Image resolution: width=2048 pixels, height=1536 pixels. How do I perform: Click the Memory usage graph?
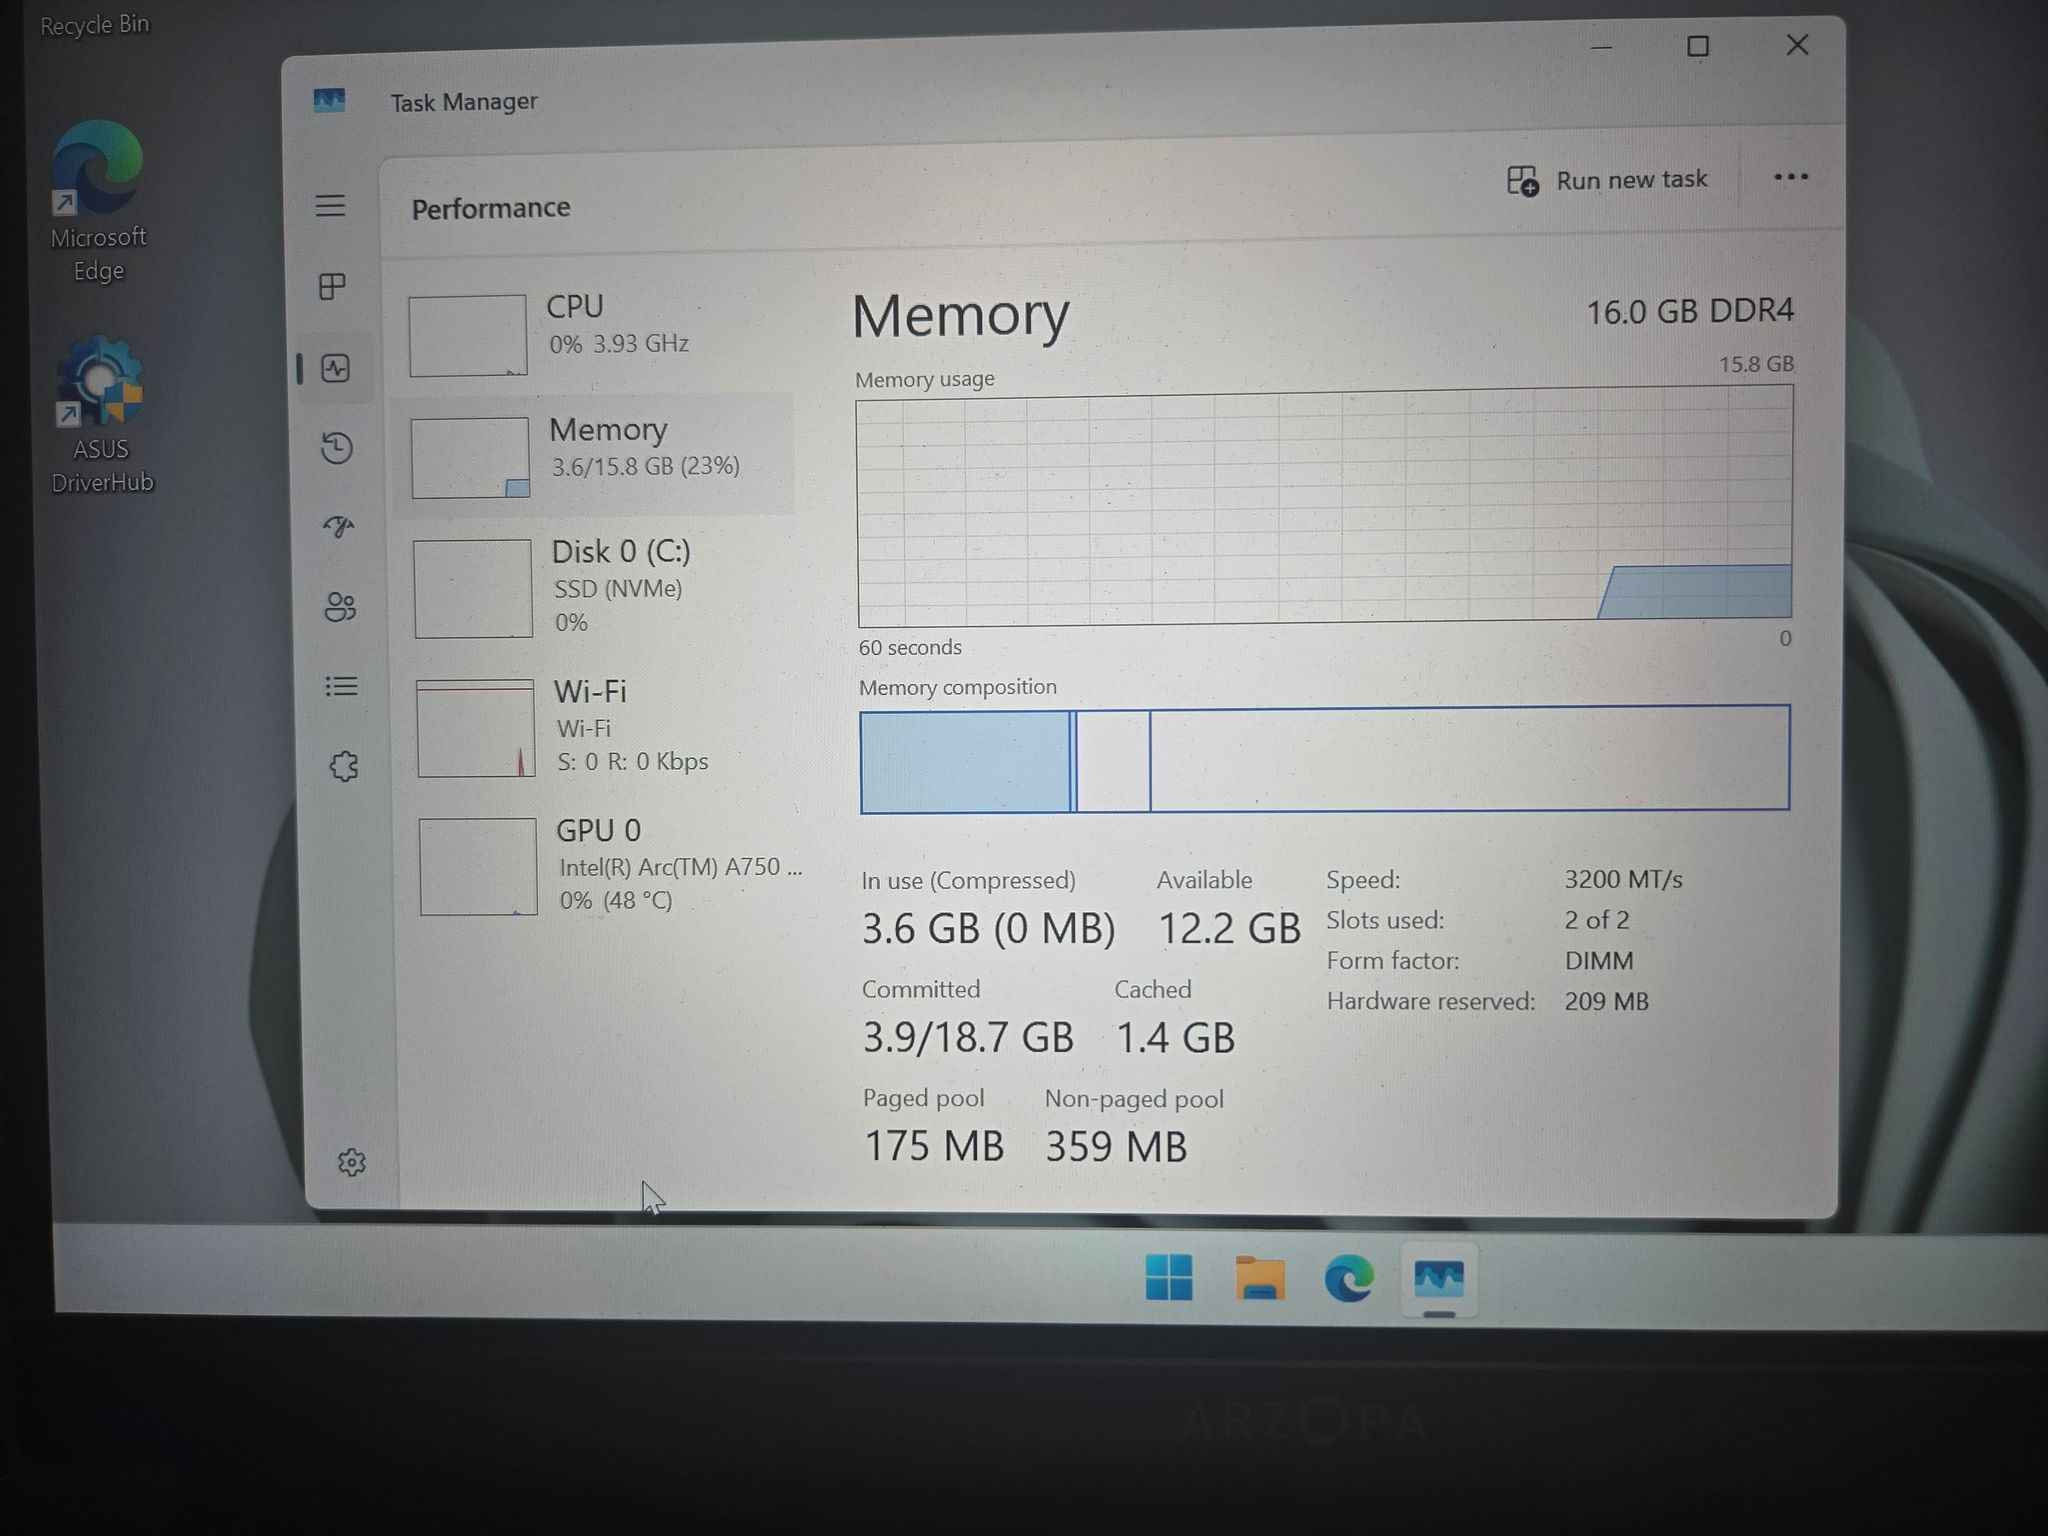pyautogui.click(x=1324, y=507)
